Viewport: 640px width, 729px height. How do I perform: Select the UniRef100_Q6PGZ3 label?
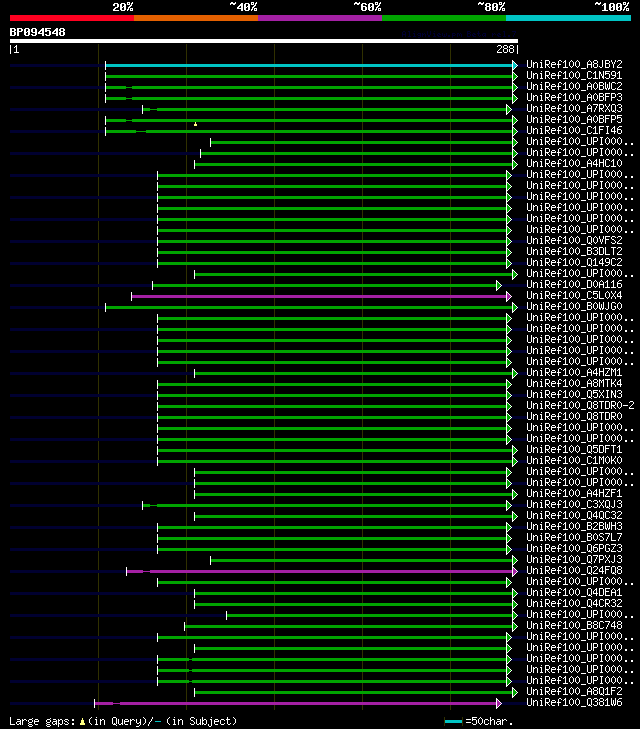click(574, 549)
